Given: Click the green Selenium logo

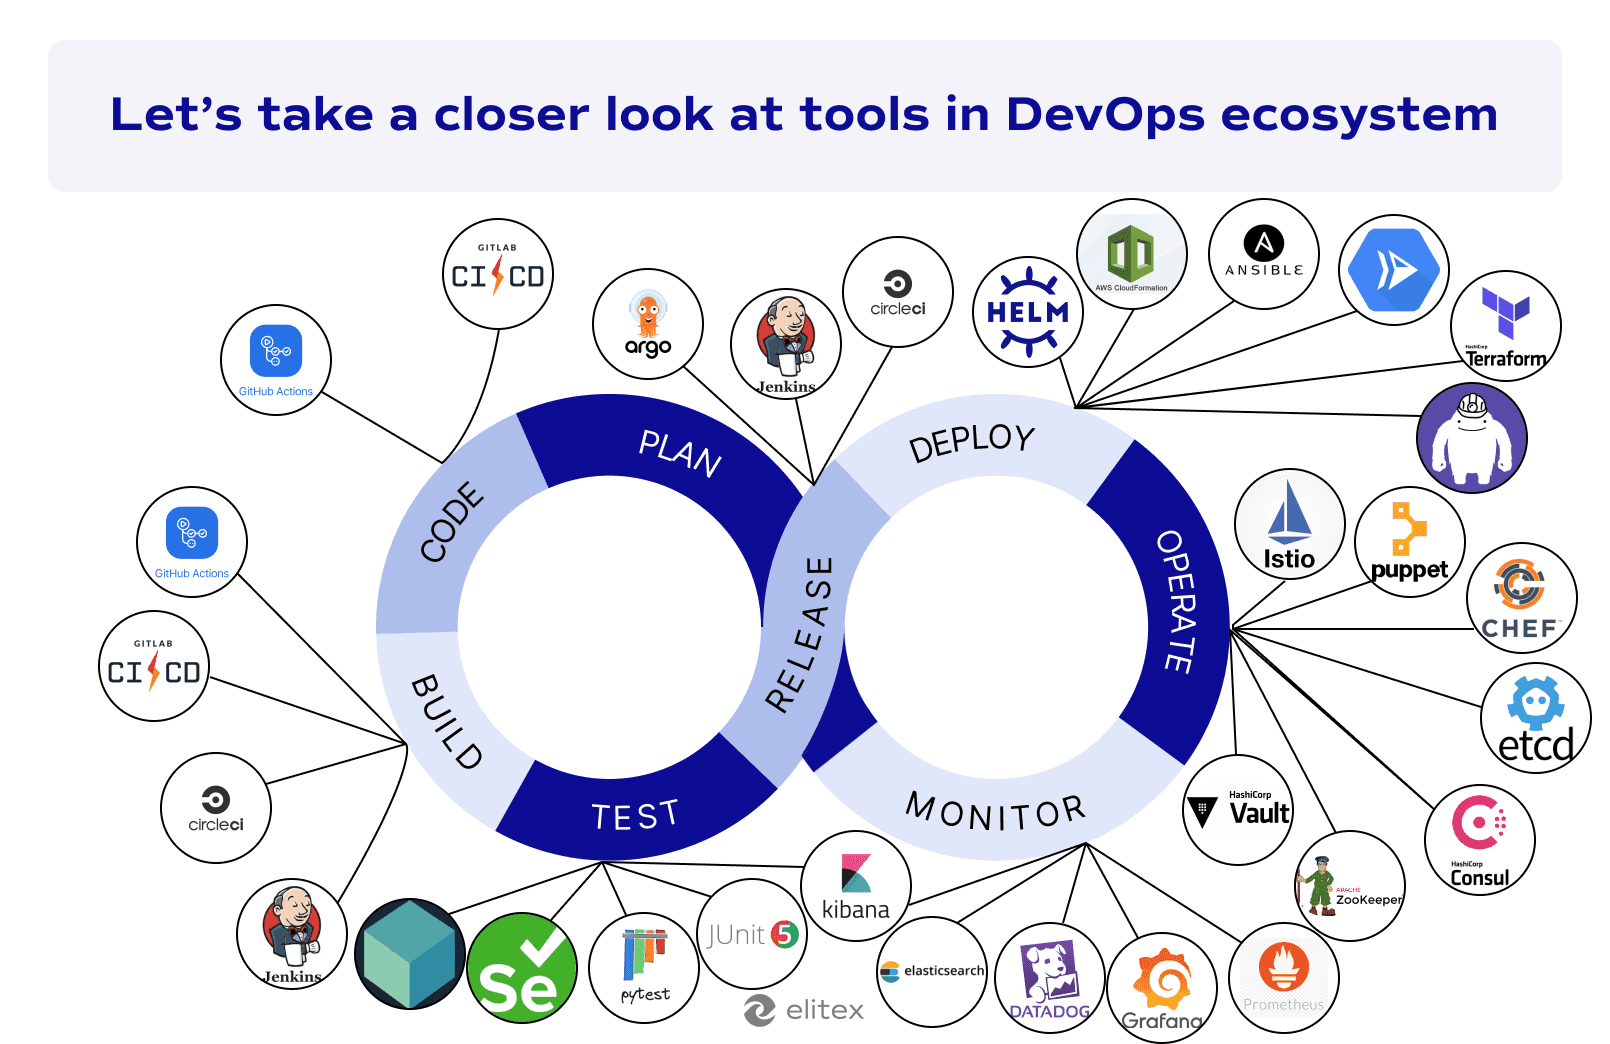Looking at the screenshot, I should tap(522, 968).
